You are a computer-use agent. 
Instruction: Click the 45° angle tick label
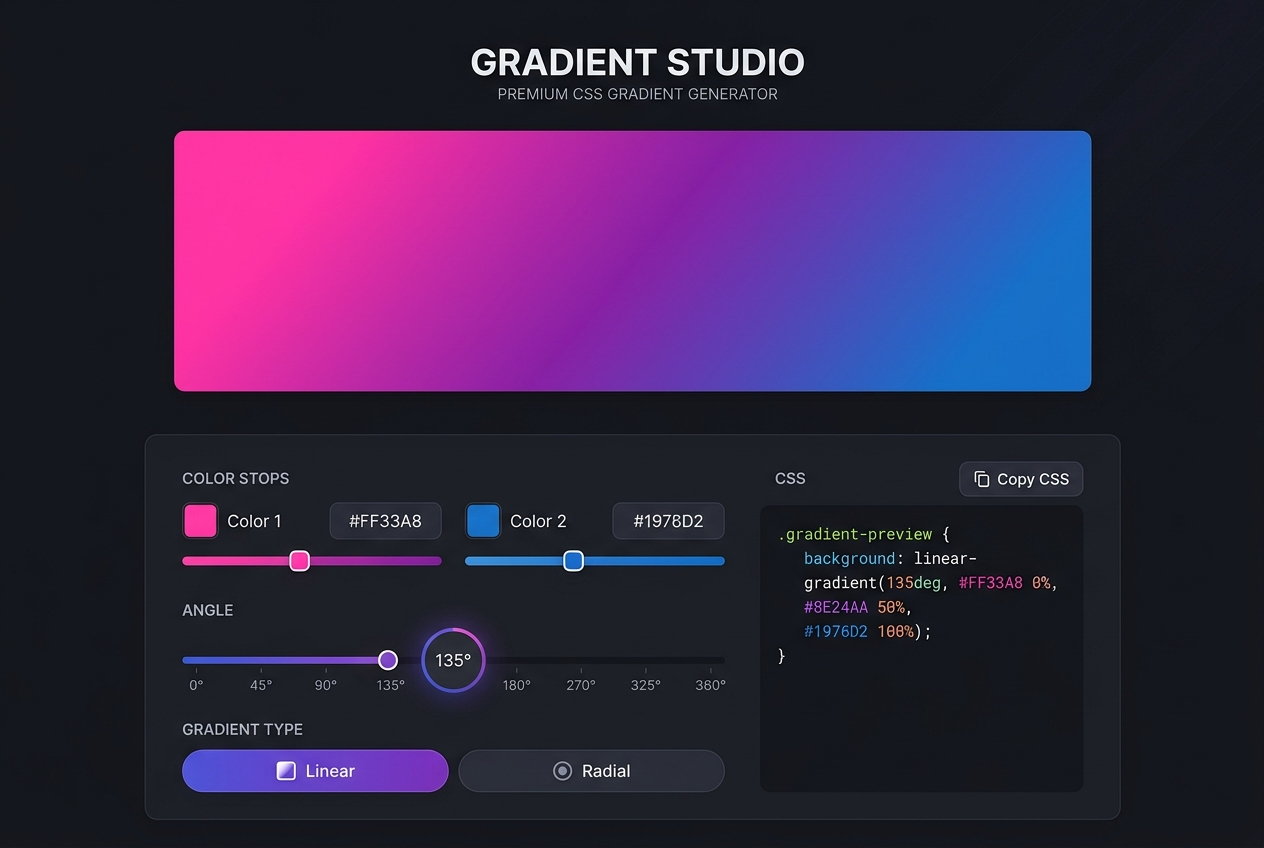(261, 685)
